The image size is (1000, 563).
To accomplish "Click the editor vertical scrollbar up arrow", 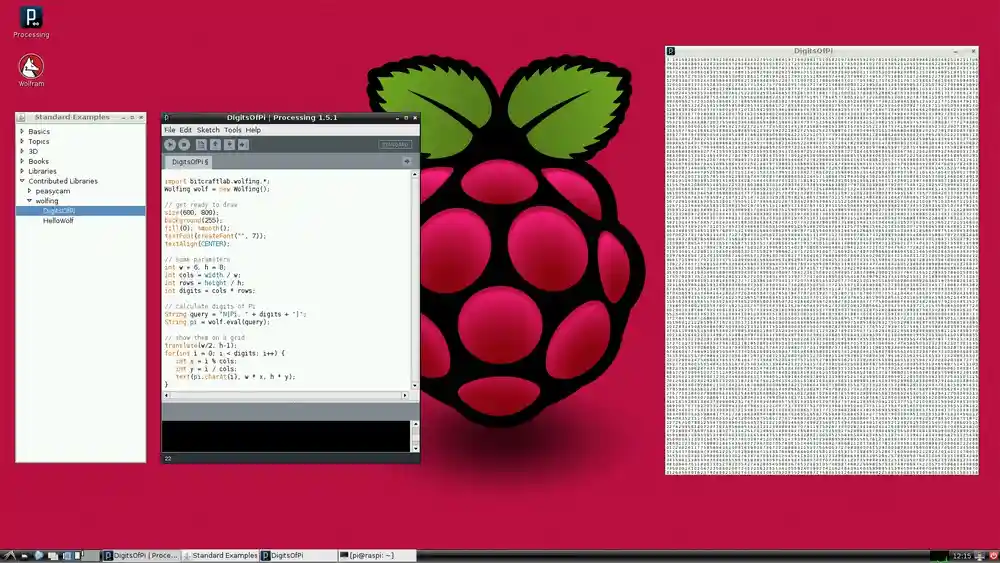I will pyautogui.click(x=415, y=174).
